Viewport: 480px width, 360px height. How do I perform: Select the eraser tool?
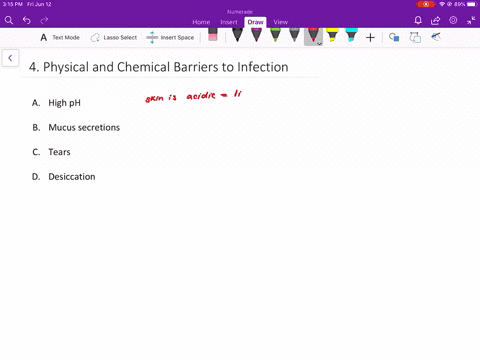click(x=213, y=35)
